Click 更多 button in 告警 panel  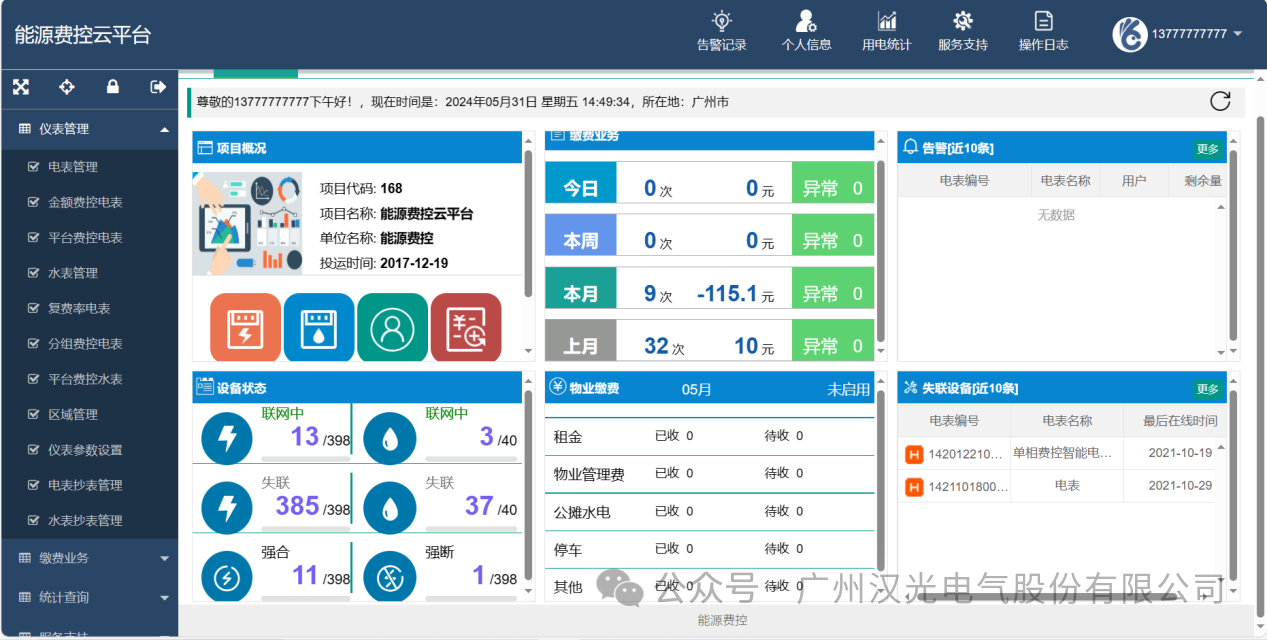point(1207,149)
